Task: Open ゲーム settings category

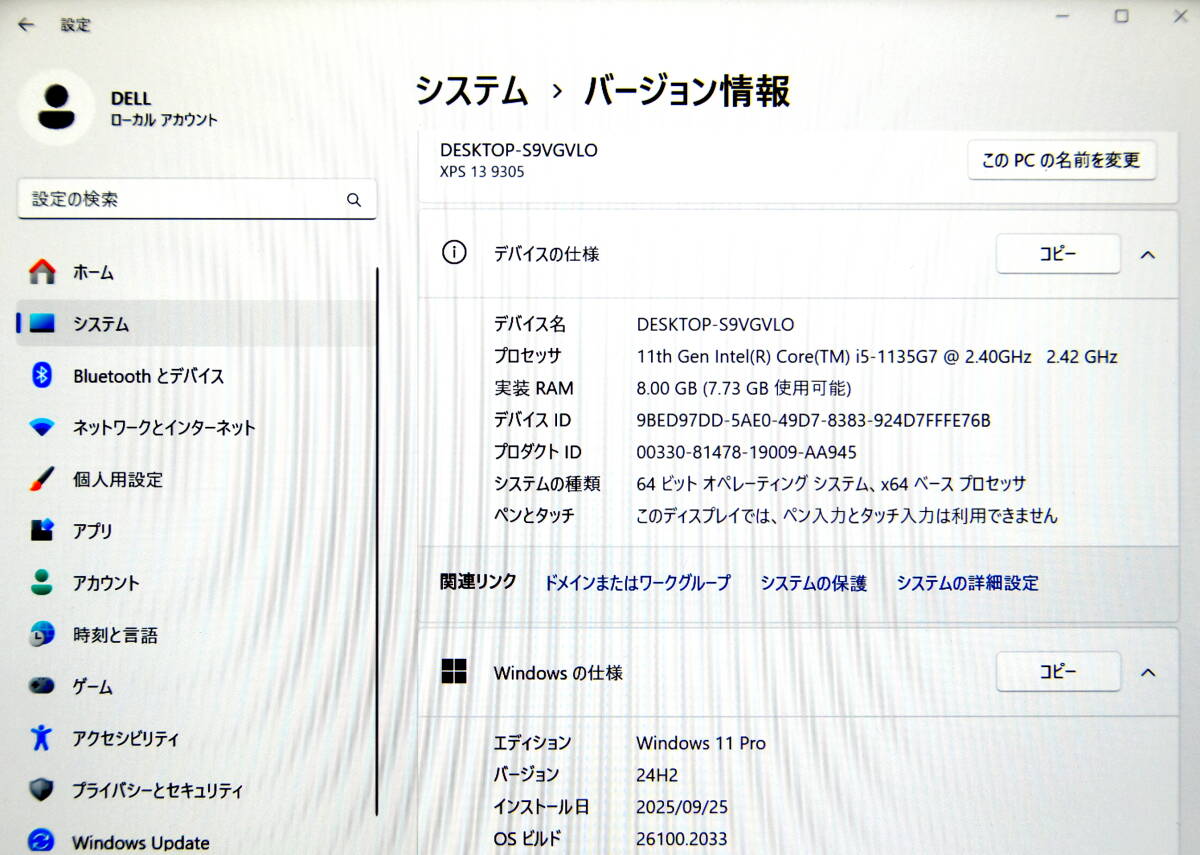Action: point(196,687)
